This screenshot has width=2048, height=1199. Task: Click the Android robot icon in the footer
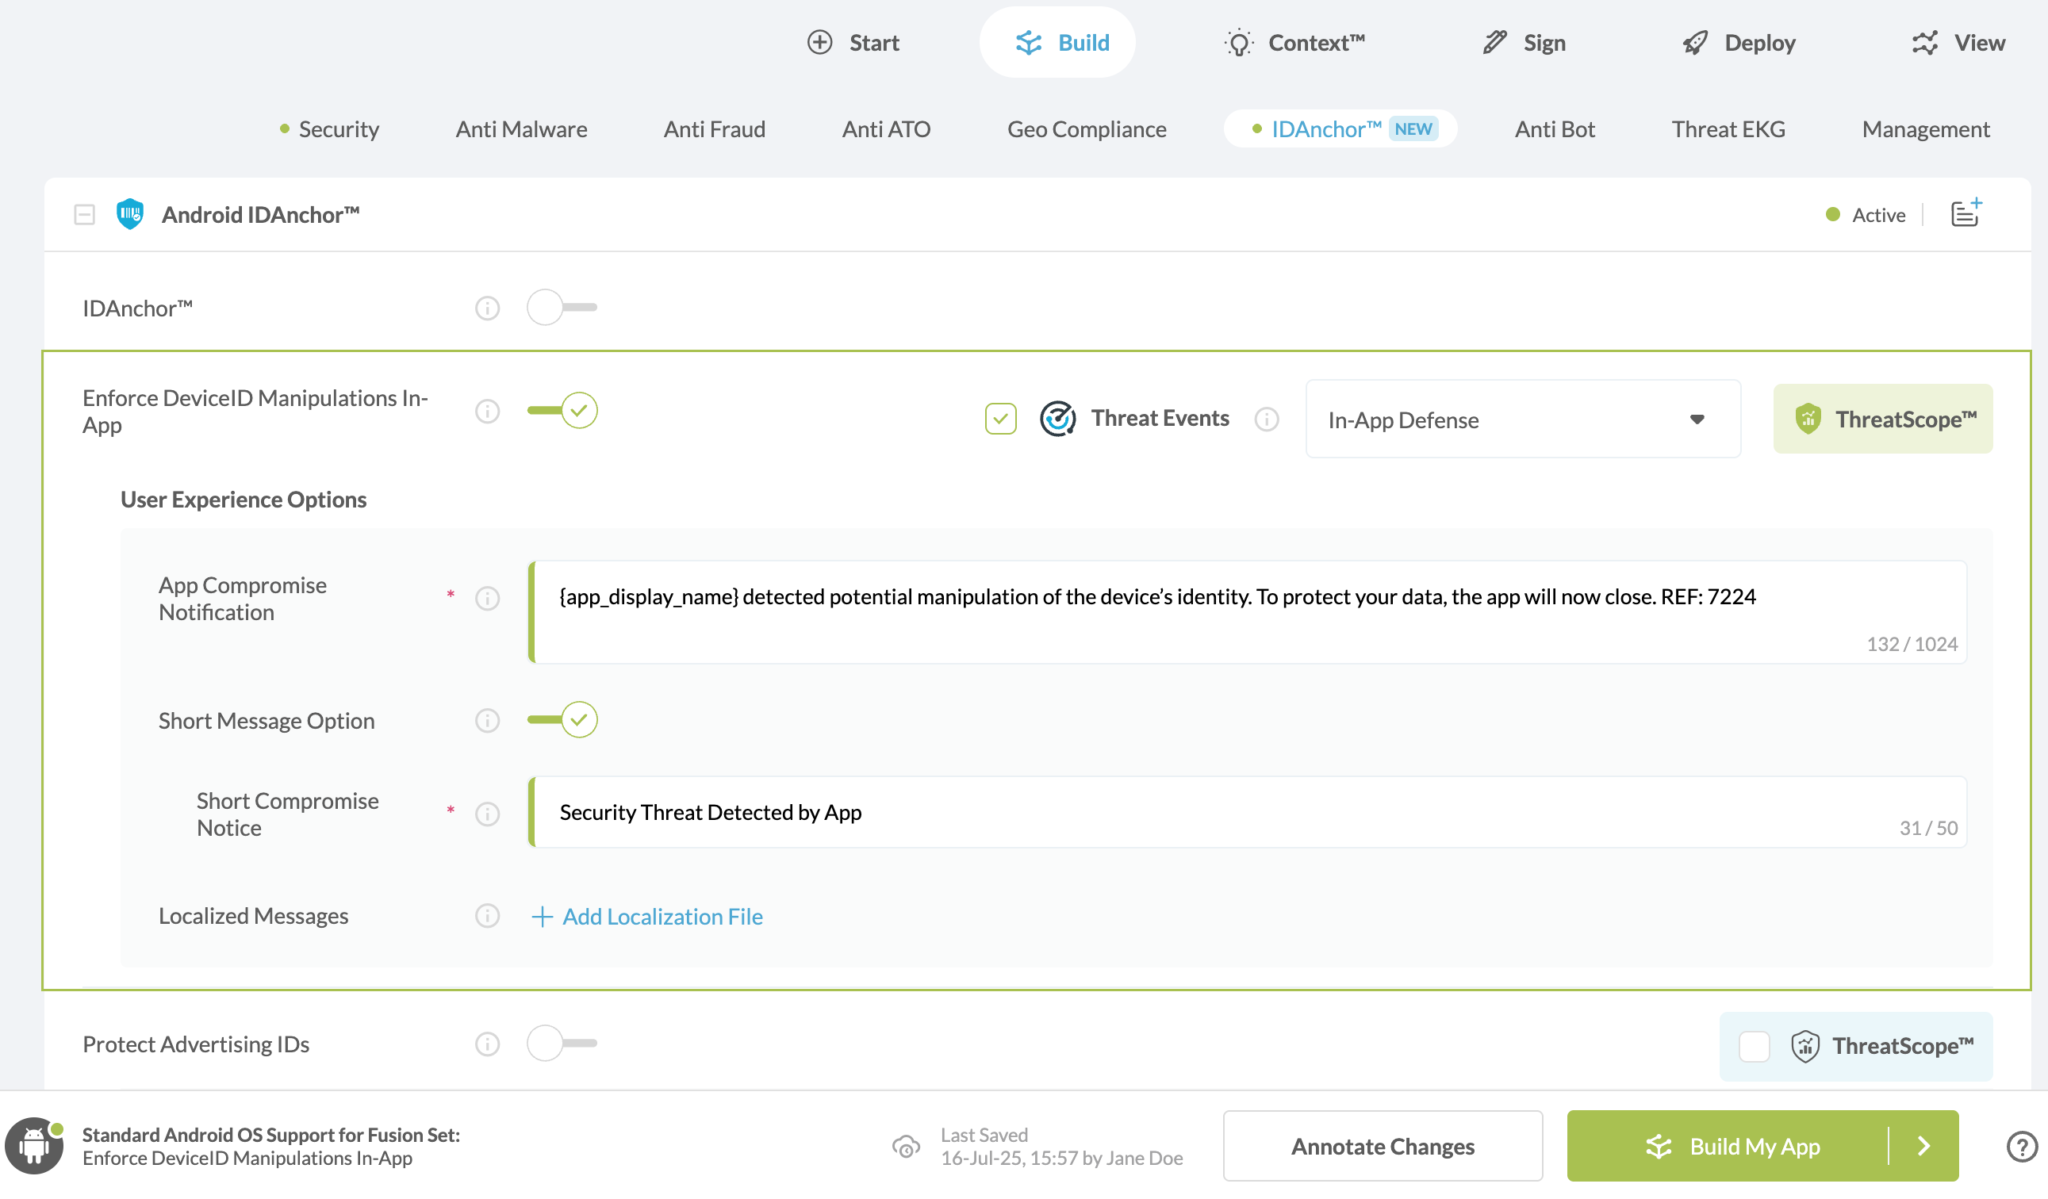click(x=34, y=1146)
